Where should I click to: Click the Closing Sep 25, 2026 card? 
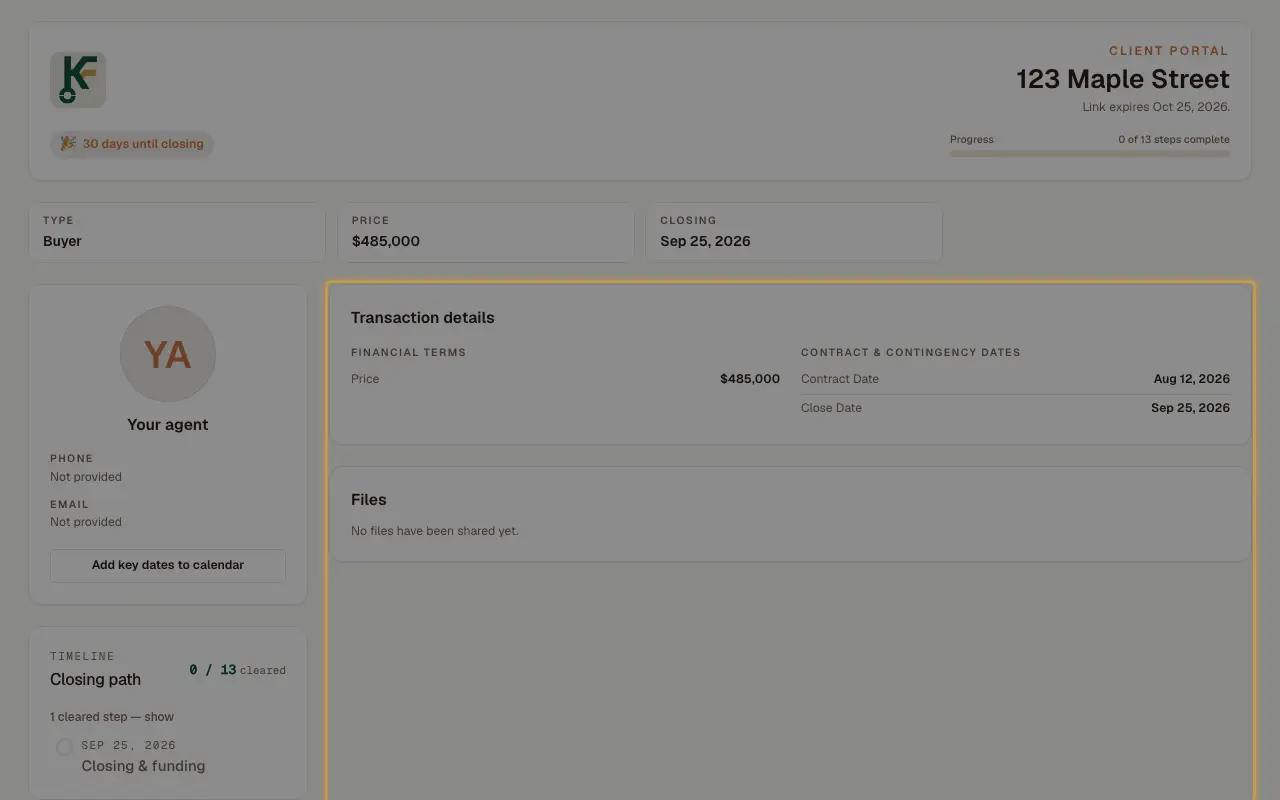coord(794,232)
